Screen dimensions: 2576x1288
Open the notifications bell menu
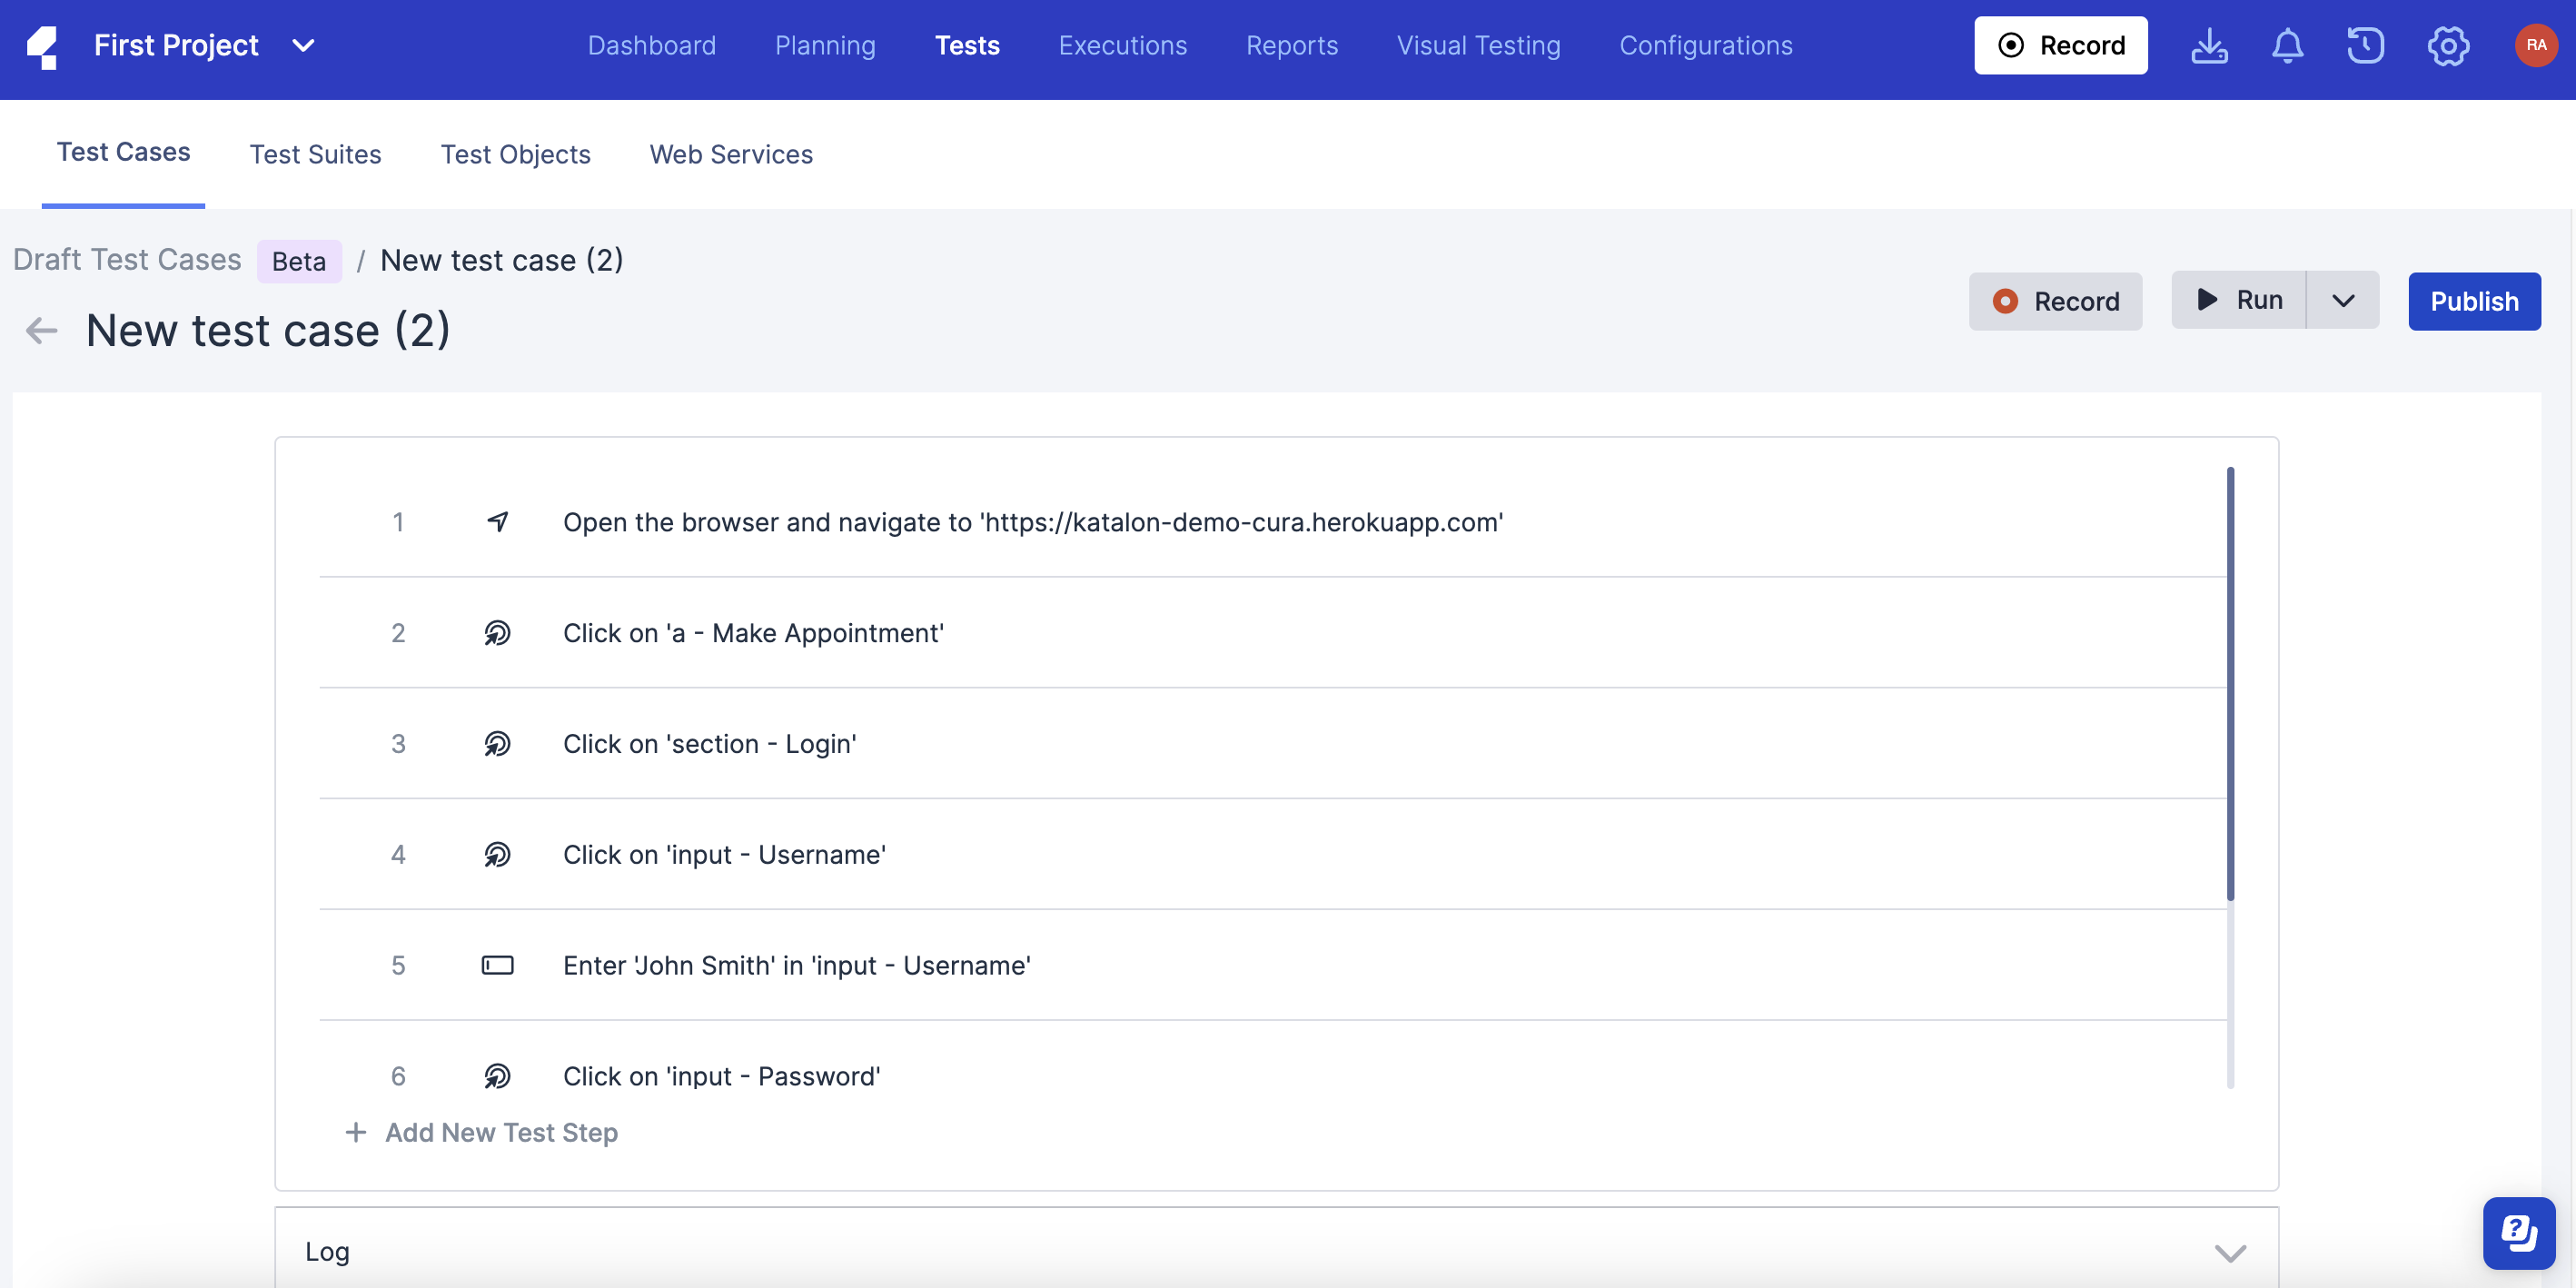pos(2288,45)
